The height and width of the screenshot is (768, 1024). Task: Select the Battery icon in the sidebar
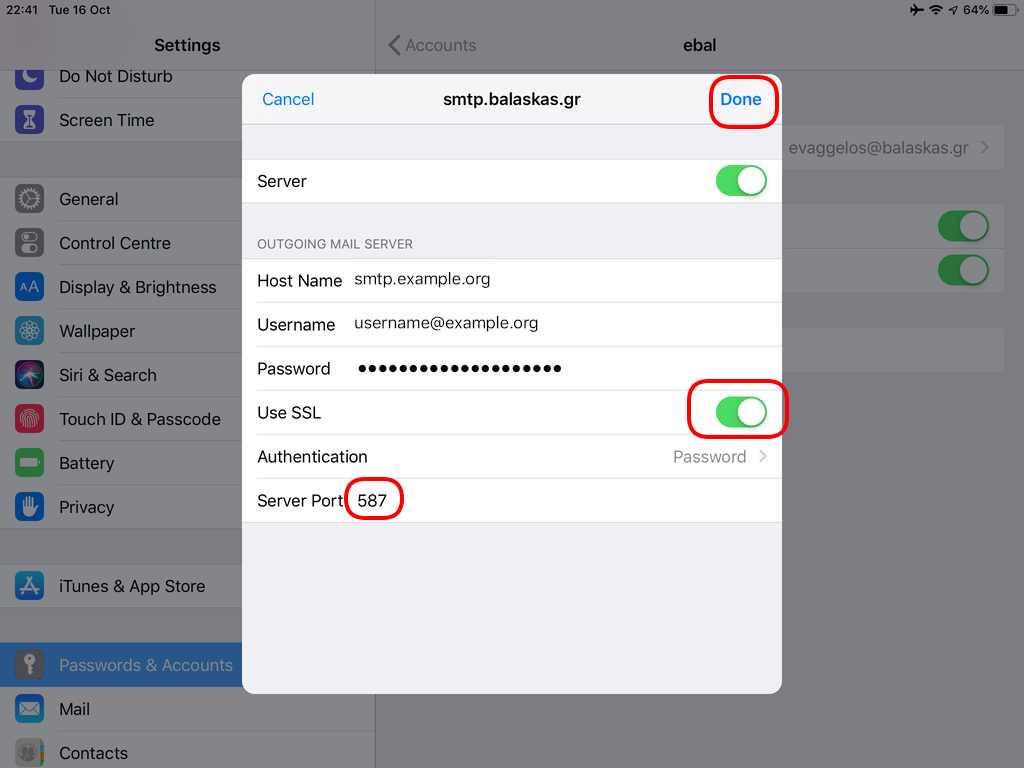point(29,463)
